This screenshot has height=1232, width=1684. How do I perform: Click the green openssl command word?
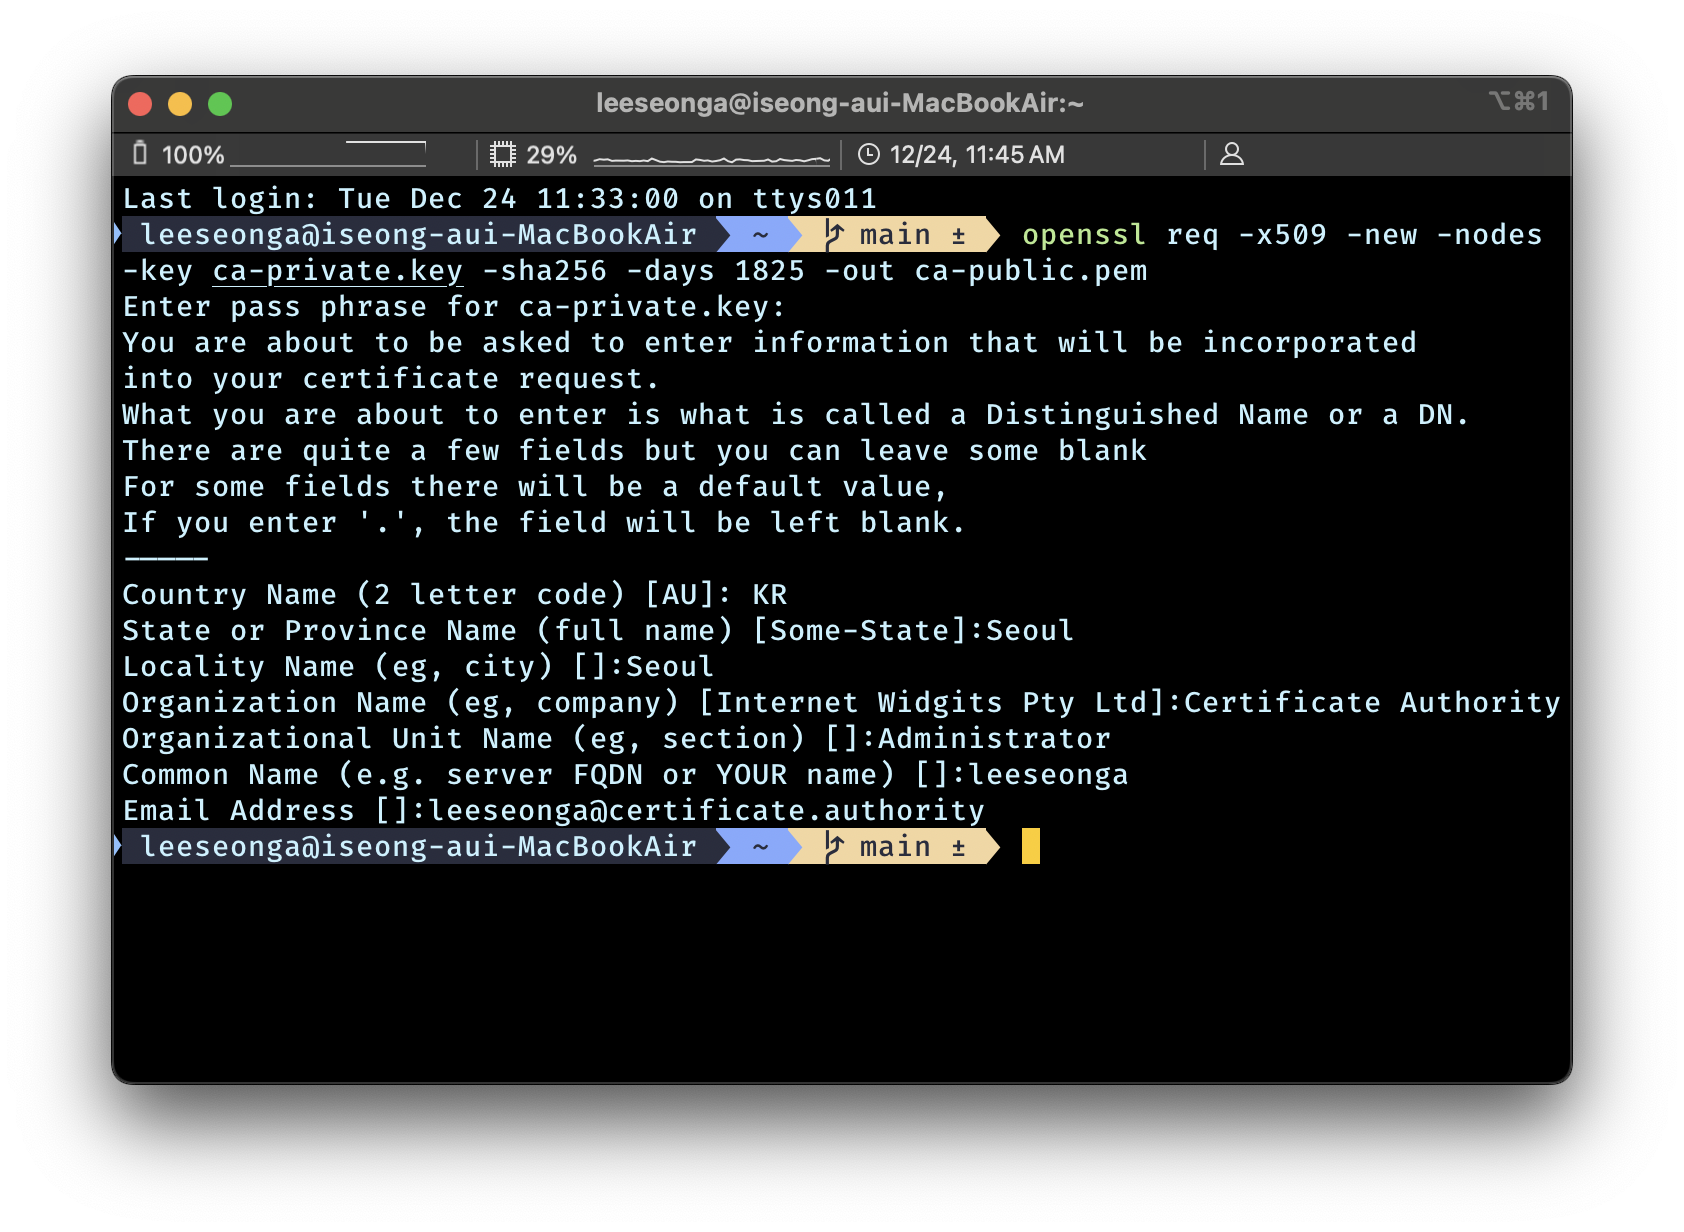coord(1084,235)
